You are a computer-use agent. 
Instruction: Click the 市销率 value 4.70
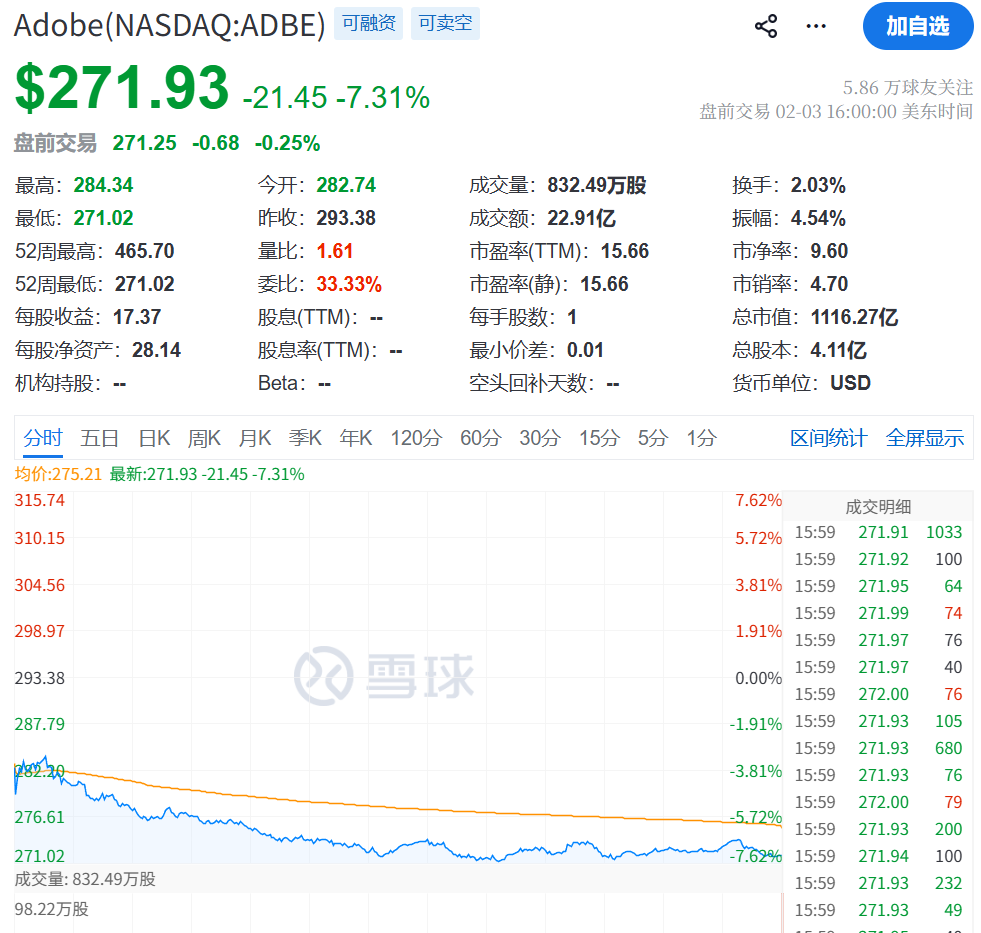[829, 284]
